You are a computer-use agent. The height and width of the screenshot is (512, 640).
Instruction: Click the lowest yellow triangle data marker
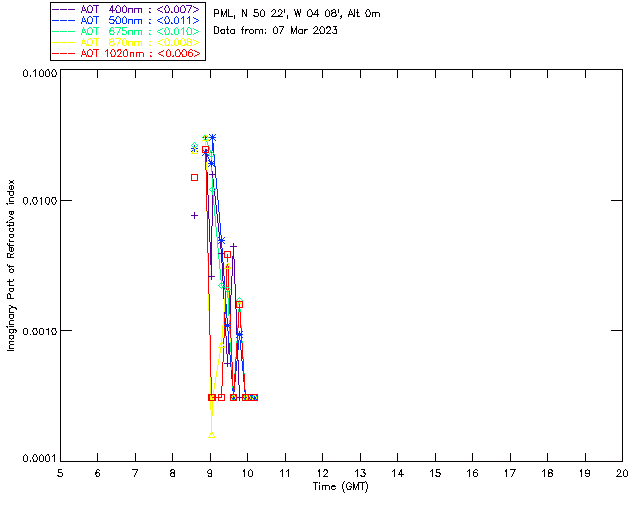212,435
